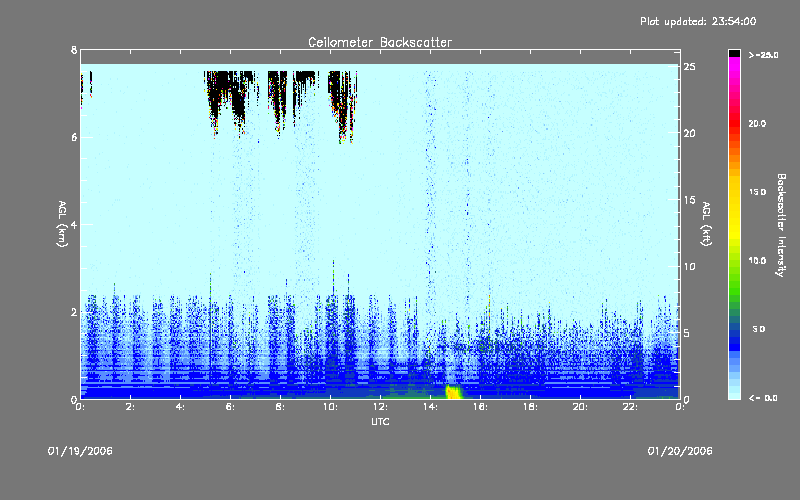Select the '10:' UTC hour tick
800x500 pixels.
coord(331,407)
